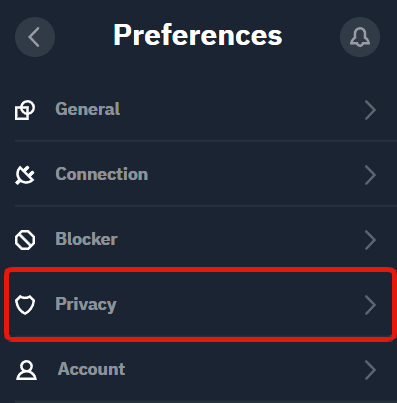397x403 pixels.
Task: Click the Privacy shield icon
Action: (25, 305)
